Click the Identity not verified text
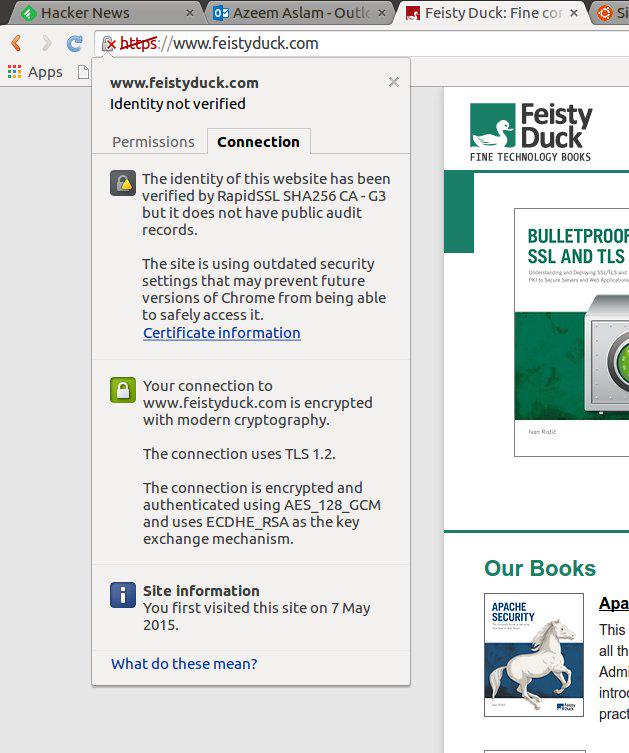Viewport: 629px width, 753px height. [x=178, y=104]
